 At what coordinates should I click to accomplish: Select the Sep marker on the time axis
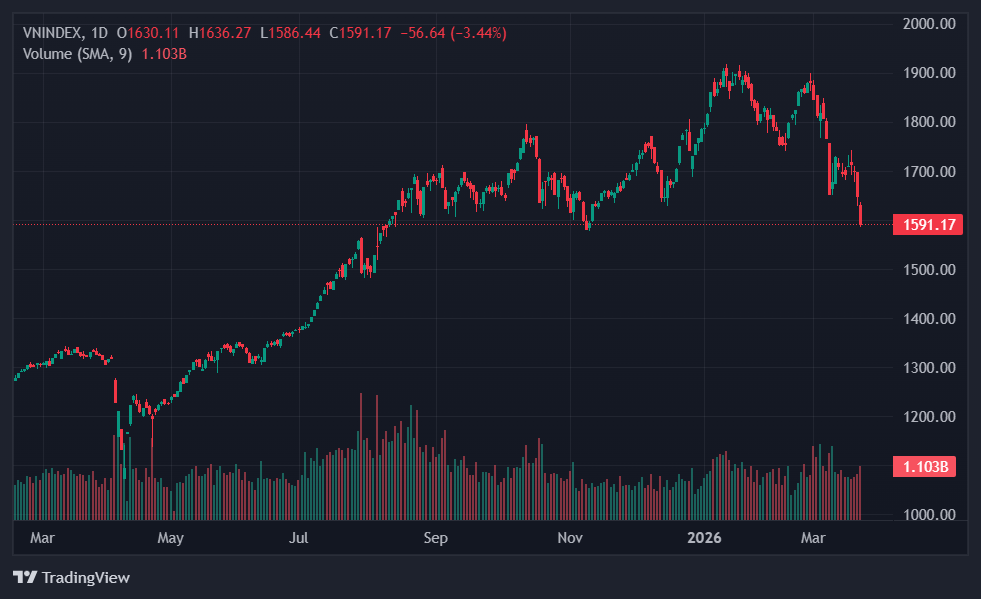tap(435, 538)
